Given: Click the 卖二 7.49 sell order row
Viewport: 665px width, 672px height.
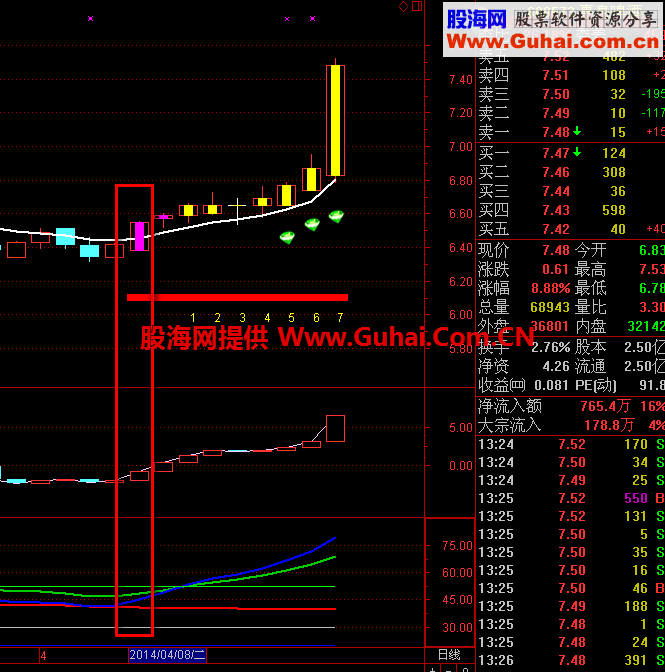Looking at the screenshot, I should [571, 113].
